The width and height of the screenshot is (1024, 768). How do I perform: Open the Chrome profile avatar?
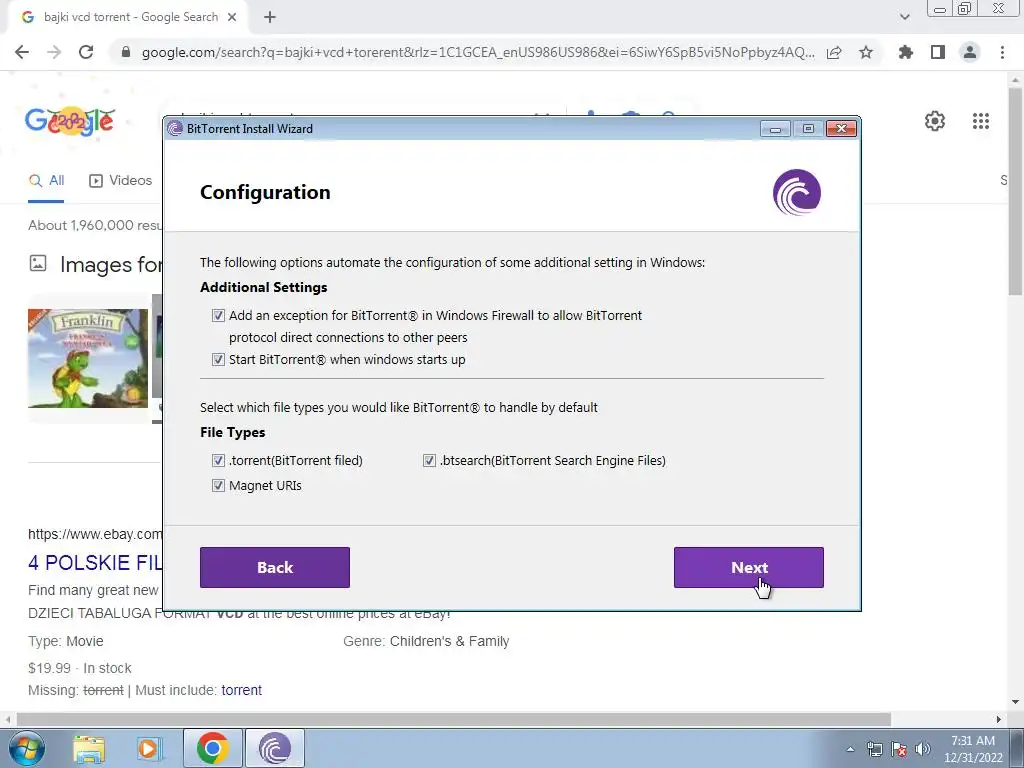coord(970,52)
